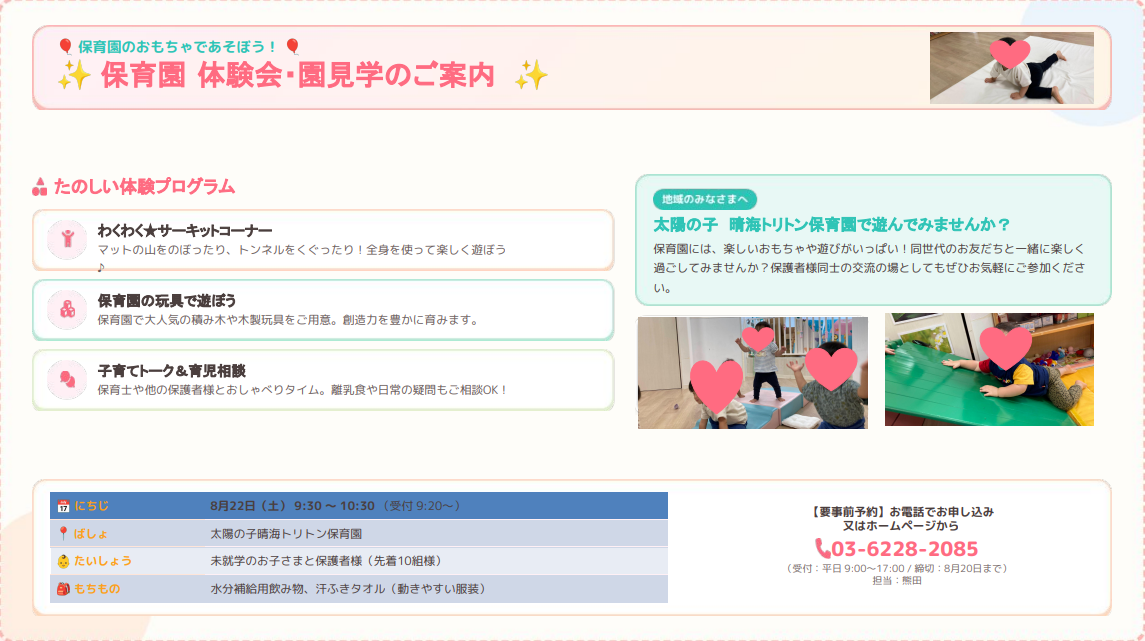Click the 又はホームページから text
This screenshot has width=1145, height=641.
900,526
